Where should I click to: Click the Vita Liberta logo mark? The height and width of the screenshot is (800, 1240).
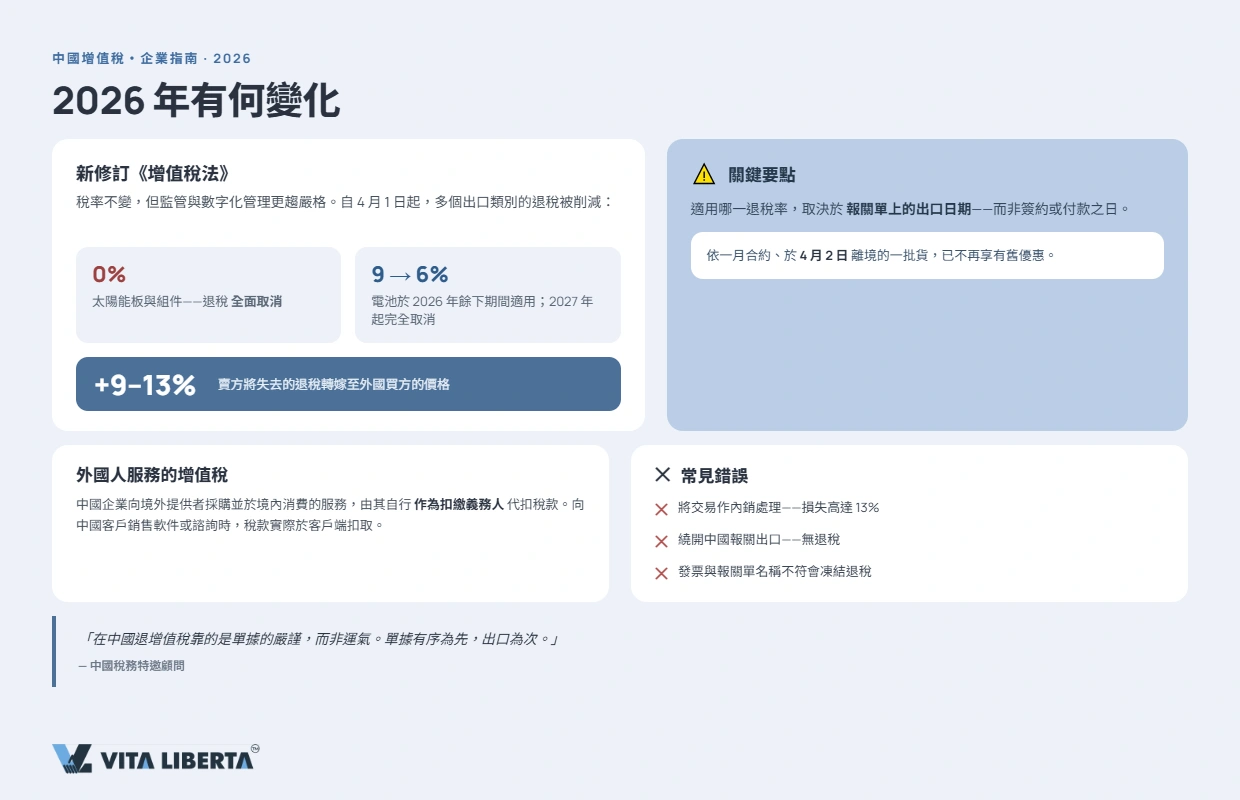pyautogui.click(x=72, y=759)
